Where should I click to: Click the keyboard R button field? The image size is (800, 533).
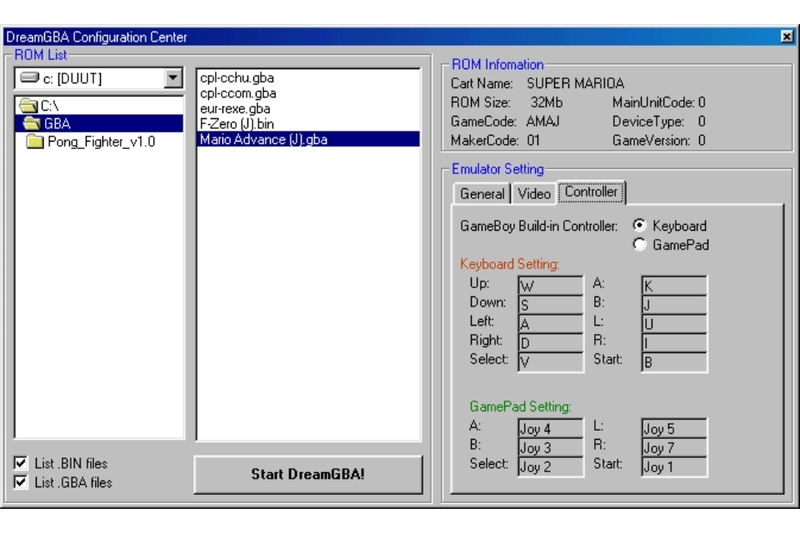674,342
